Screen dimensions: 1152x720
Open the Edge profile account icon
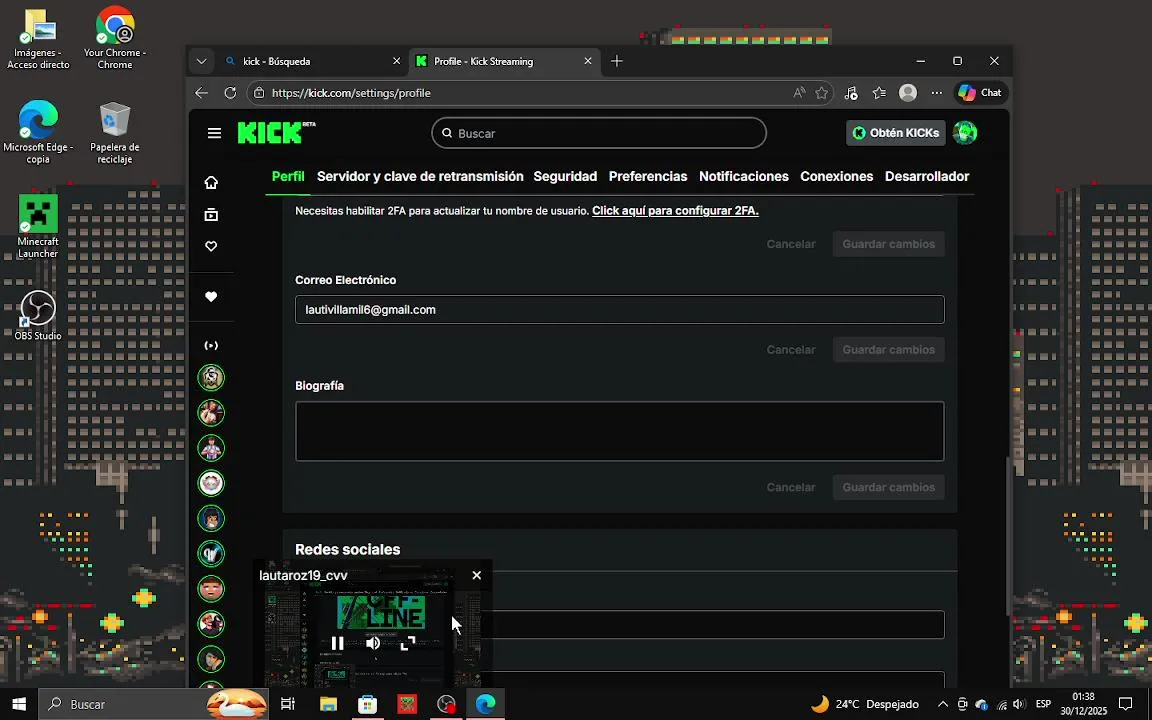tap(908, 93)
